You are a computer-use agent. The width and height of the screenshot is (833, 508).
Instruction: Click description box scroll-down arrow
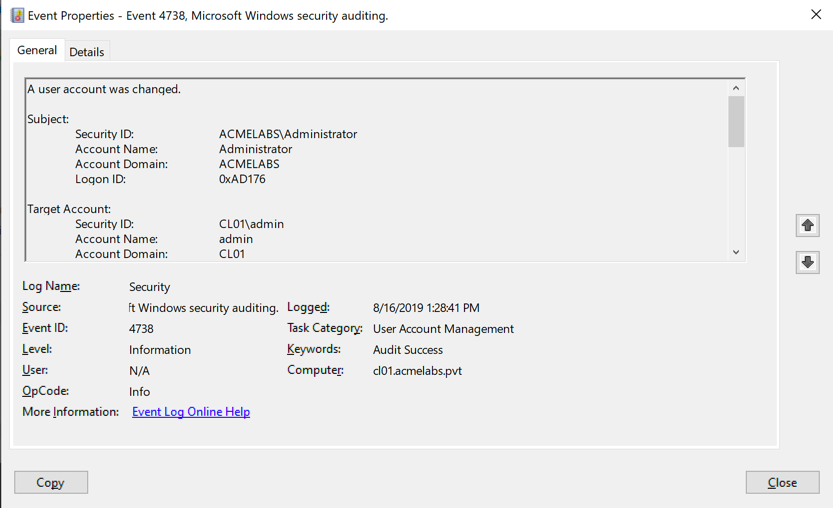pos(736,253)
